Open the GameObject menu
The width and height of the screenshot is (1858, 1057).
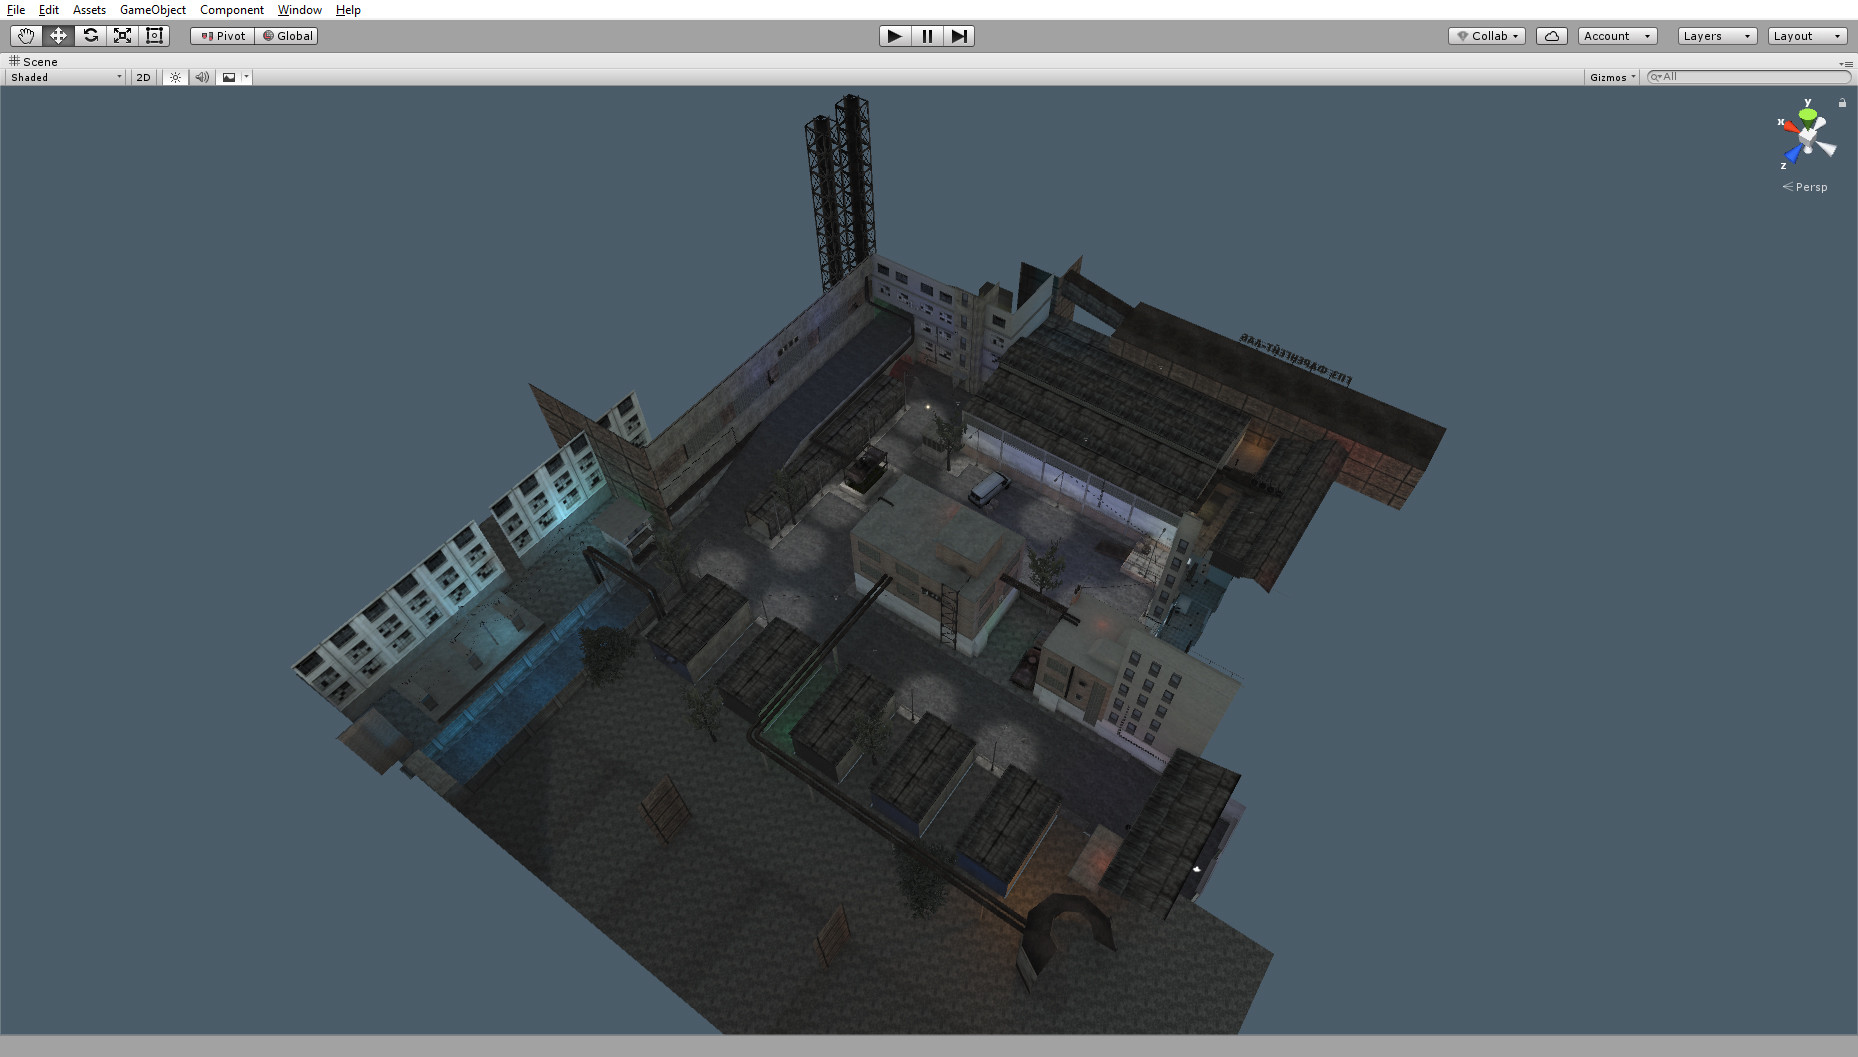tap(151, 9)
